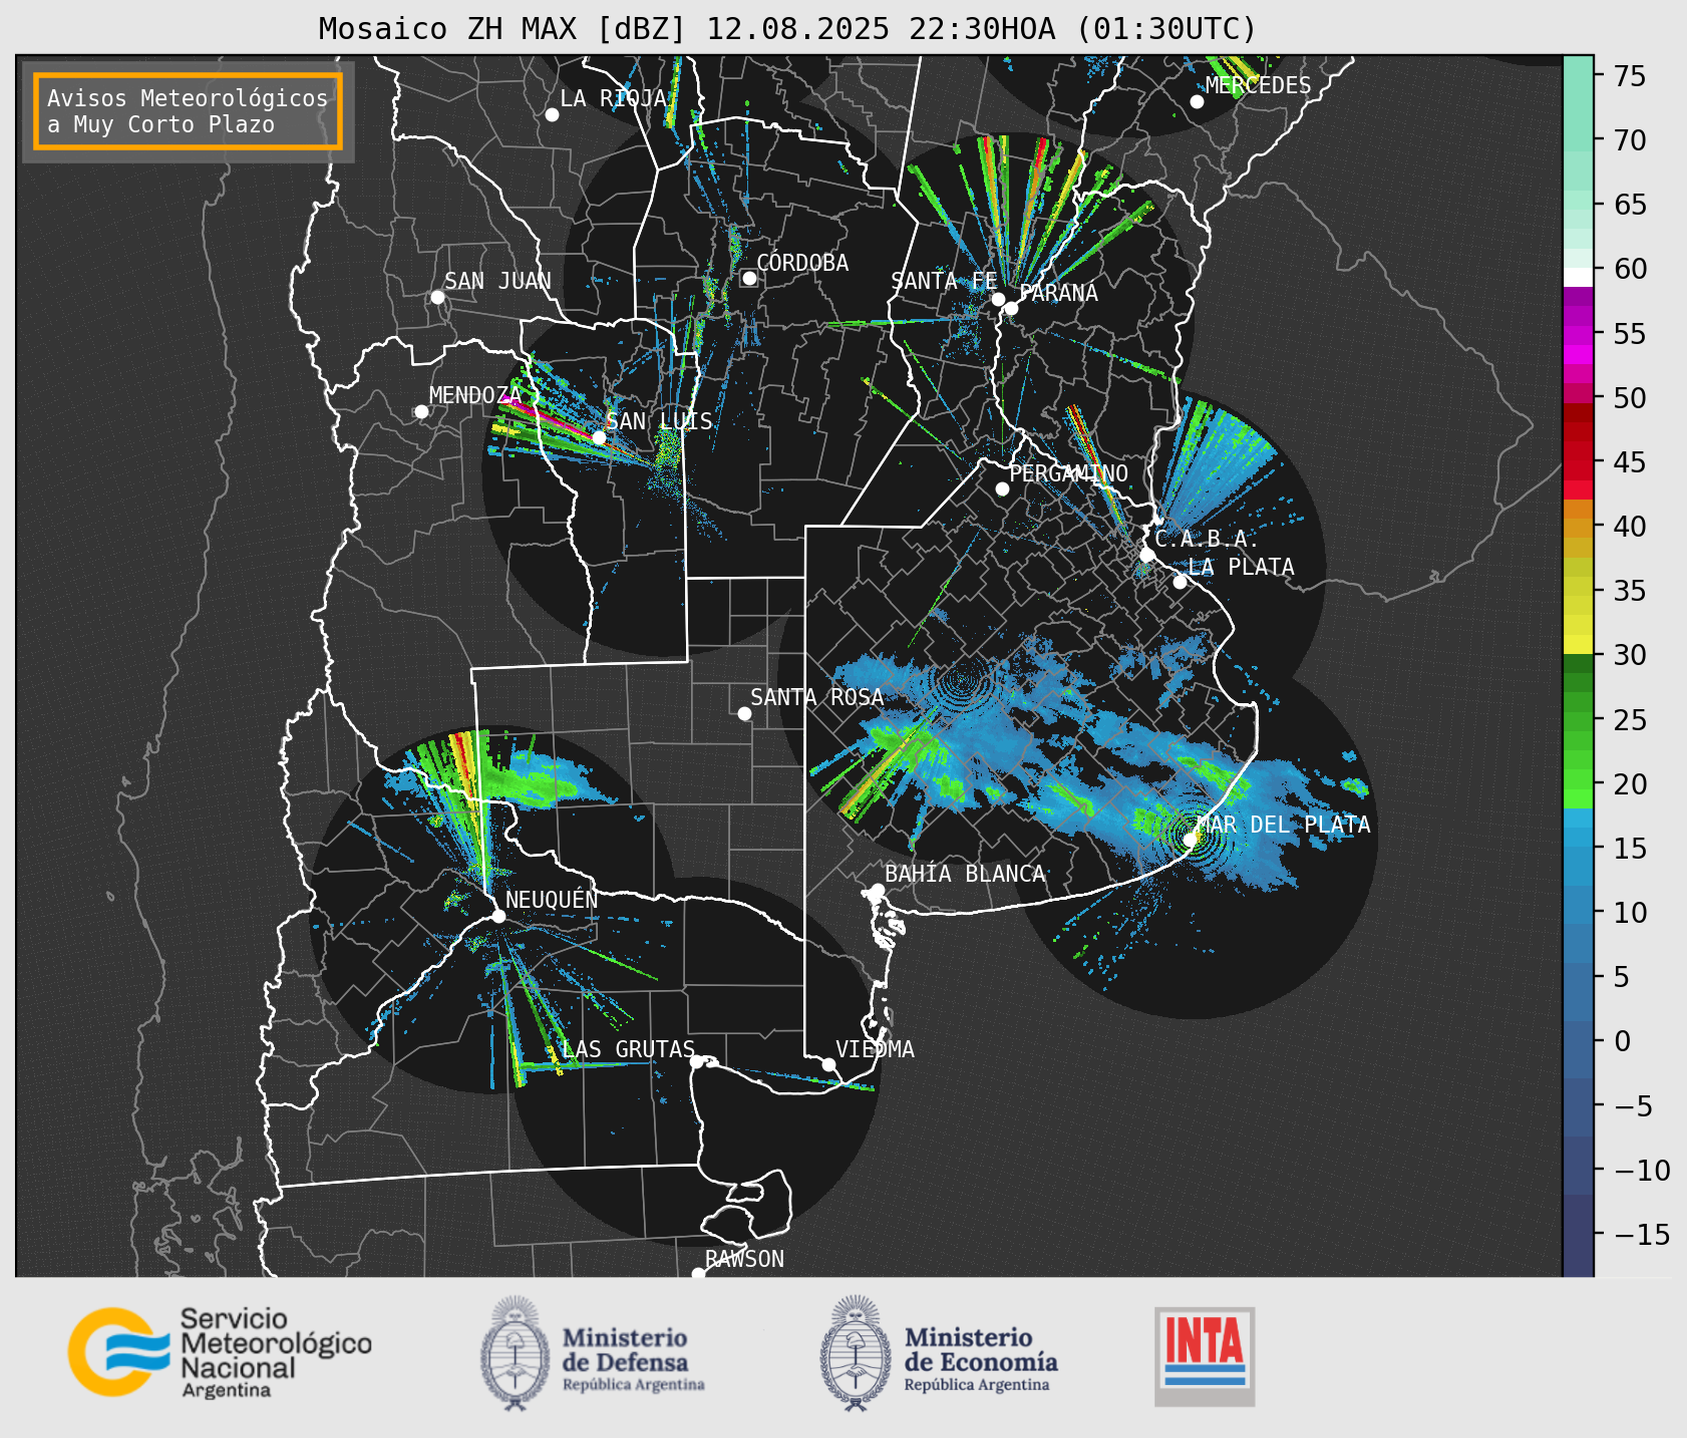Click the Servicio Meteorológico Nacional logo
The width and height of the screenshot is (1687, 1438).
point(220,1352)
